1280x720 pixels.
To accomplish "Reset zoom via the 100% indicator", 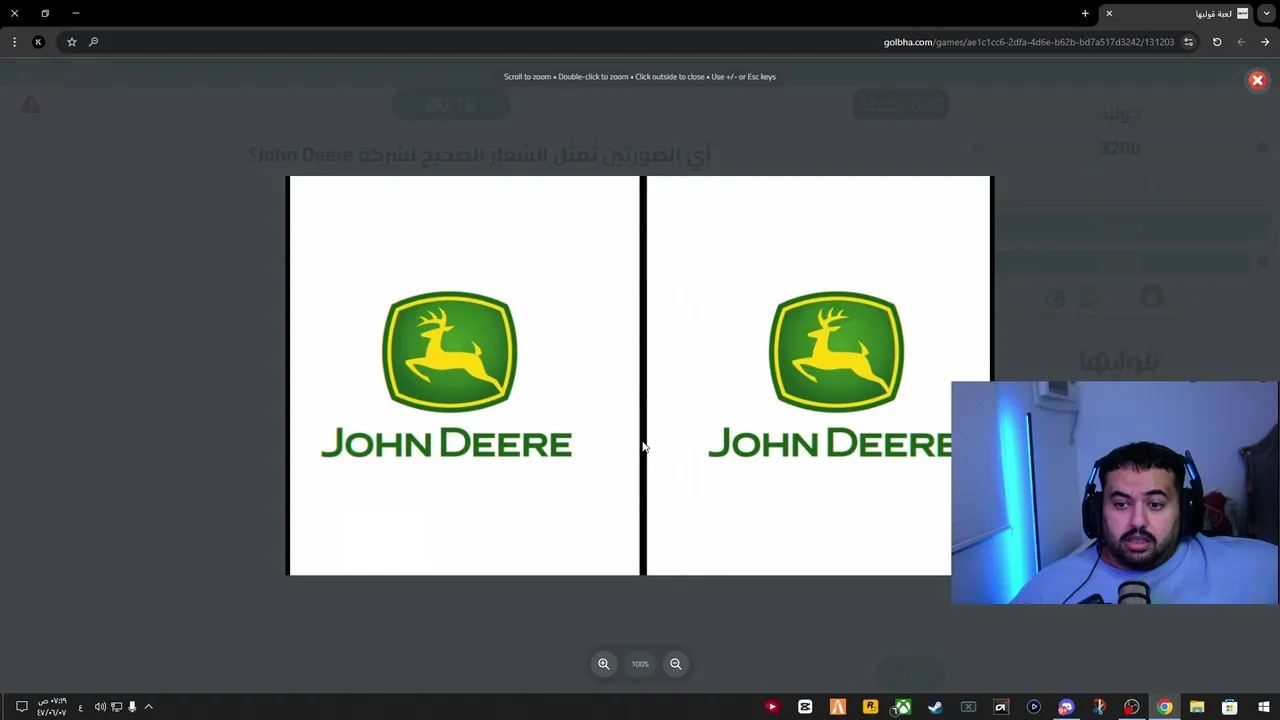I will 640,664.
